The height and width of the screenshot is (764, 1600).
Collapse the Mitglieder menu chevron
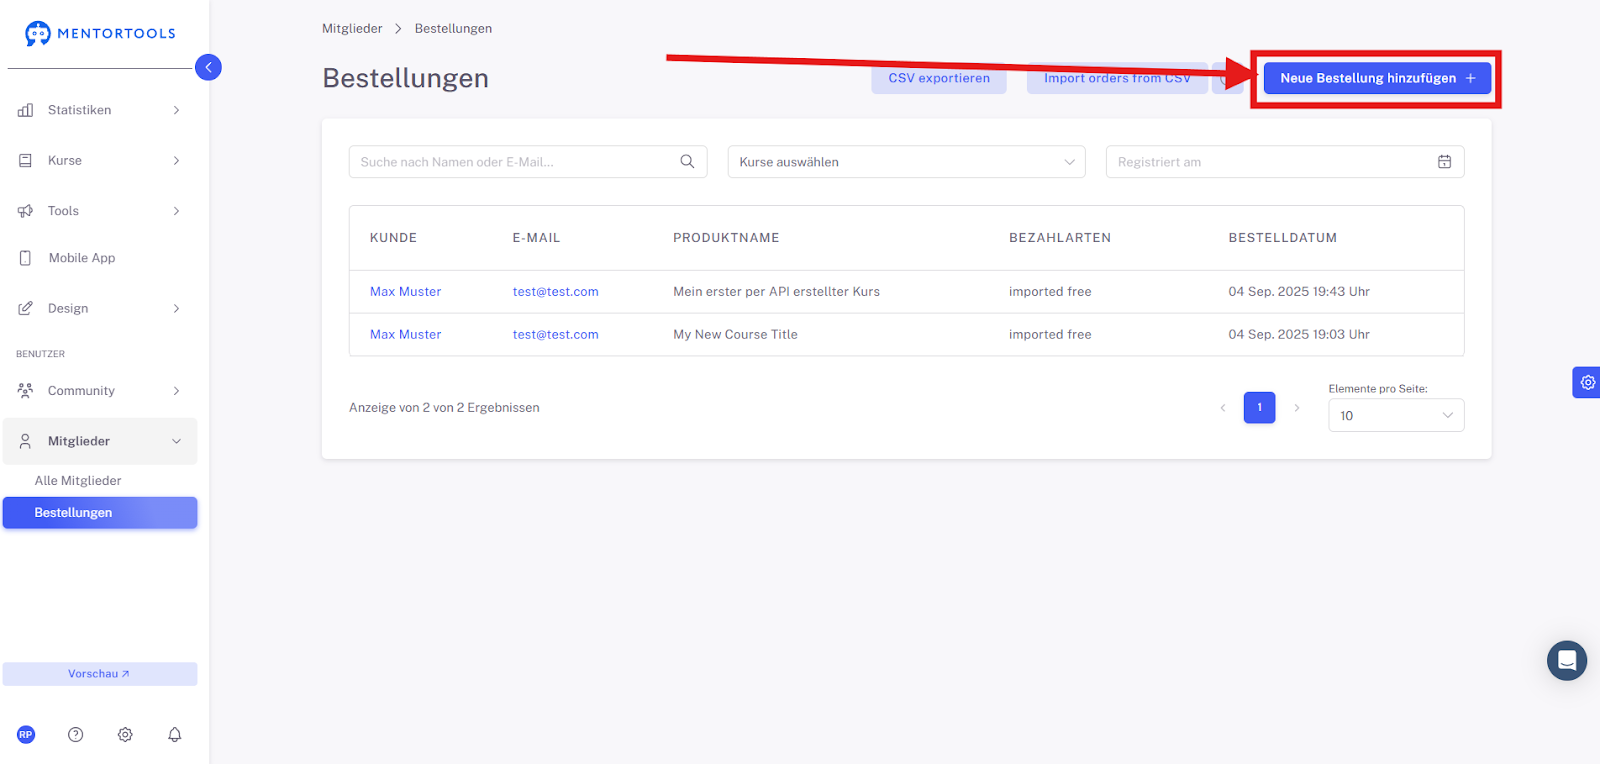click(176, 441)
